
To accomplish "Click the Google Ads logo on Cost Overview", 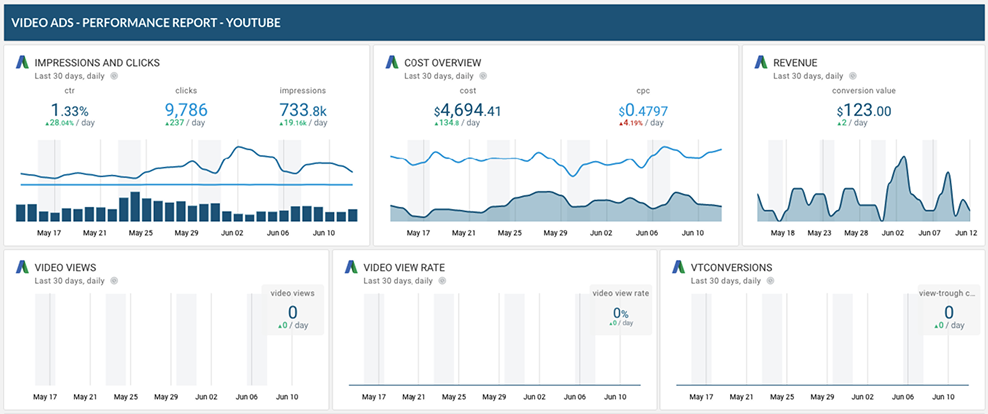I will click(x=392, y=63).
